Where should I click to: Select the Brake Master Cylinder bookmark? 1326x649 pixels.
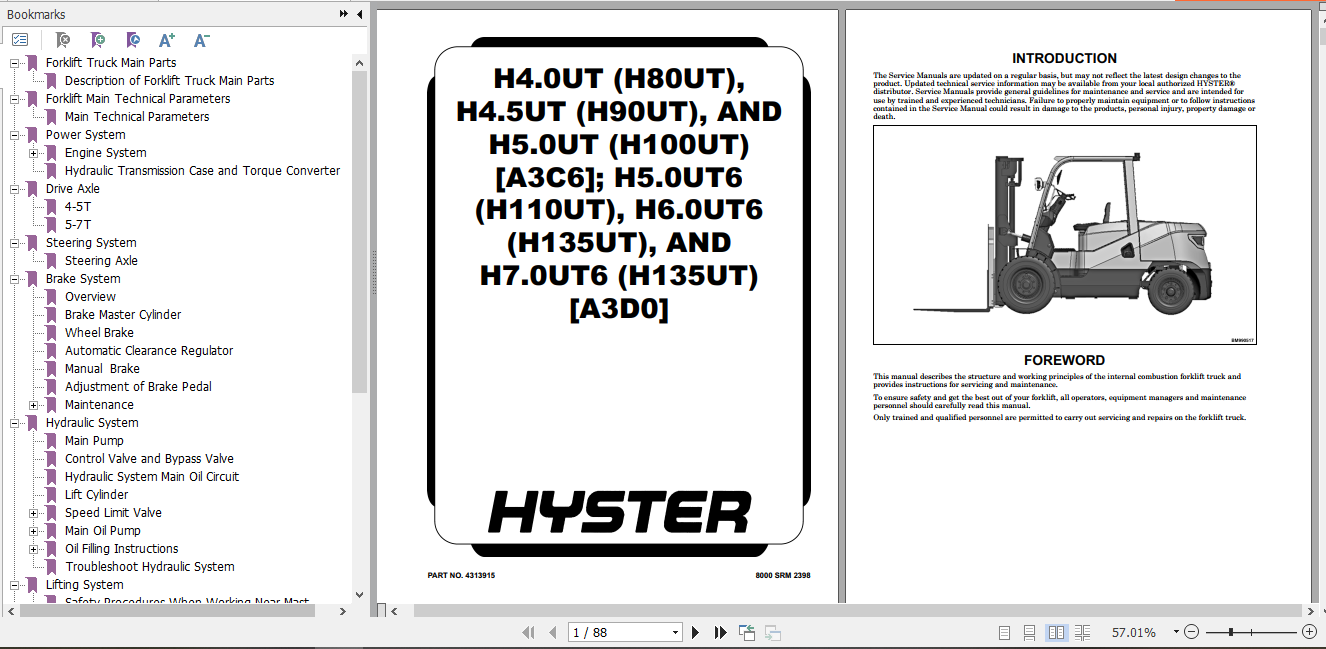[x=122, y=314]
